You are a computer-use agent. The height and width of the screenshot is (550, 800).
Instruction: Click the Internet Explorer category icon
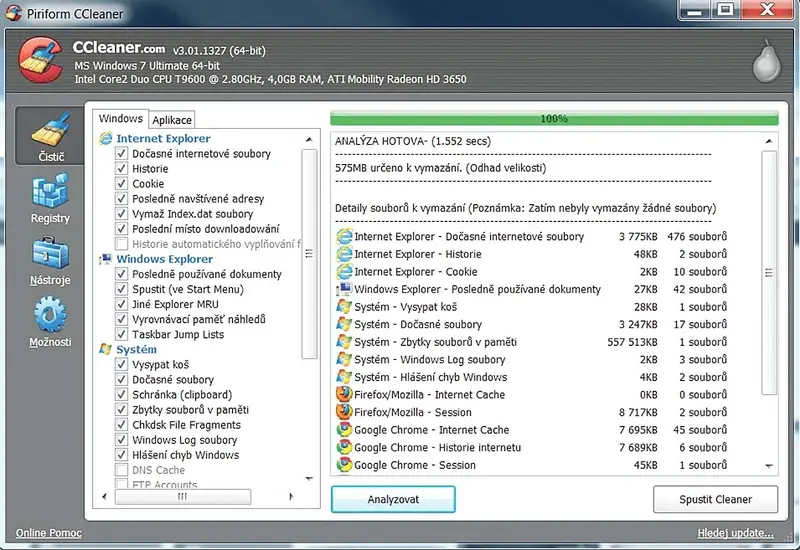pos(106,138)
